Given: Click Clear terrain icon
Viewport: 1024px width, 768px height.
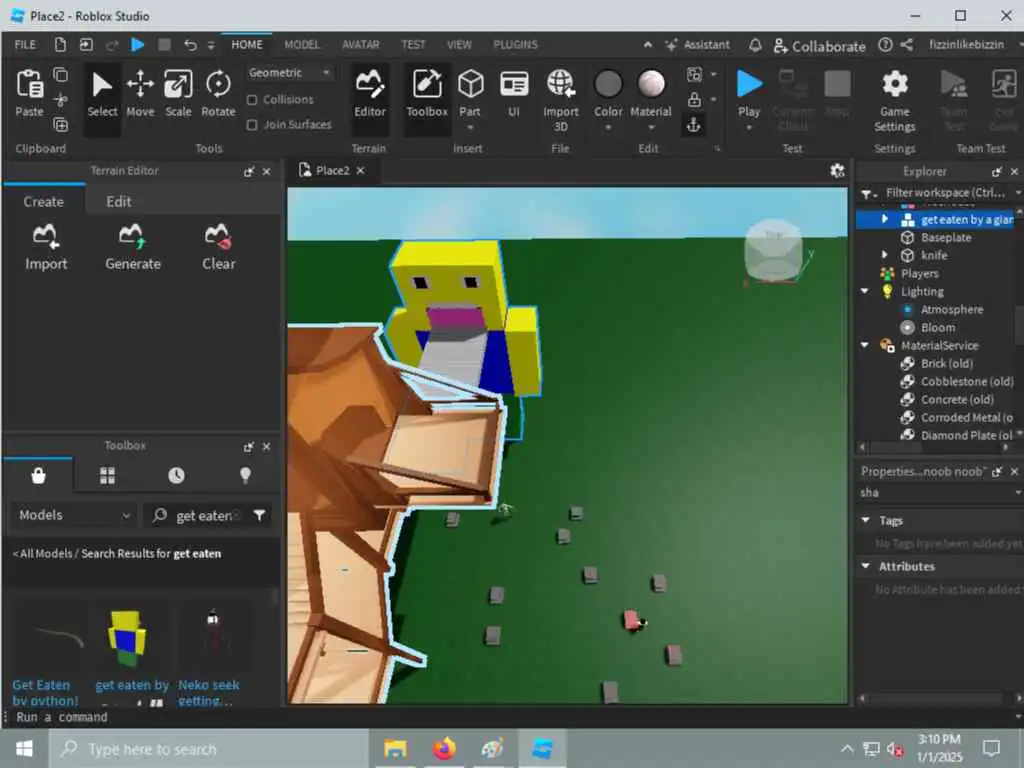Looking at the screenshot, I should coord(219,248).
